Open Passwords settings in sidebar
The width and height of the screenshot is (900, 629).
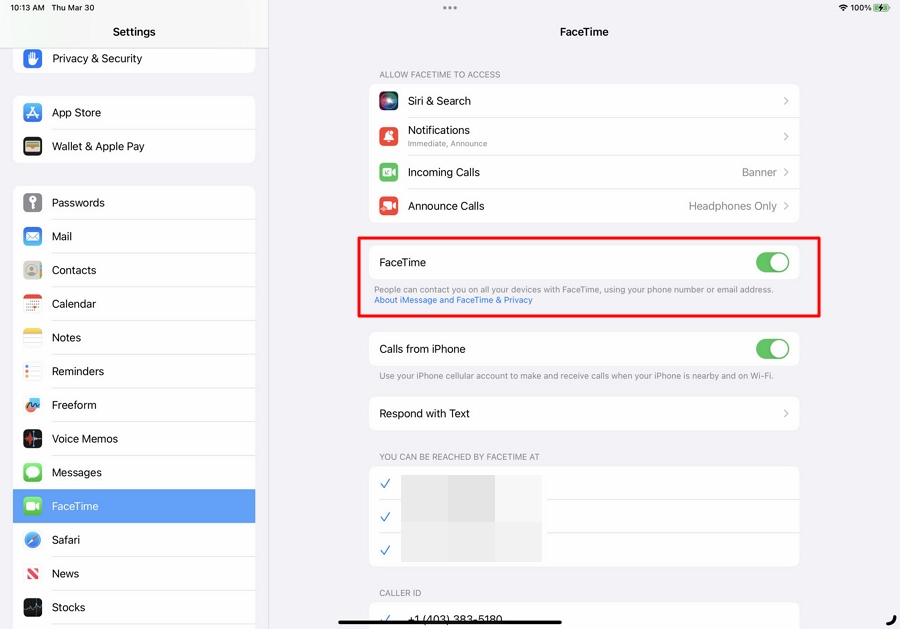134,203
